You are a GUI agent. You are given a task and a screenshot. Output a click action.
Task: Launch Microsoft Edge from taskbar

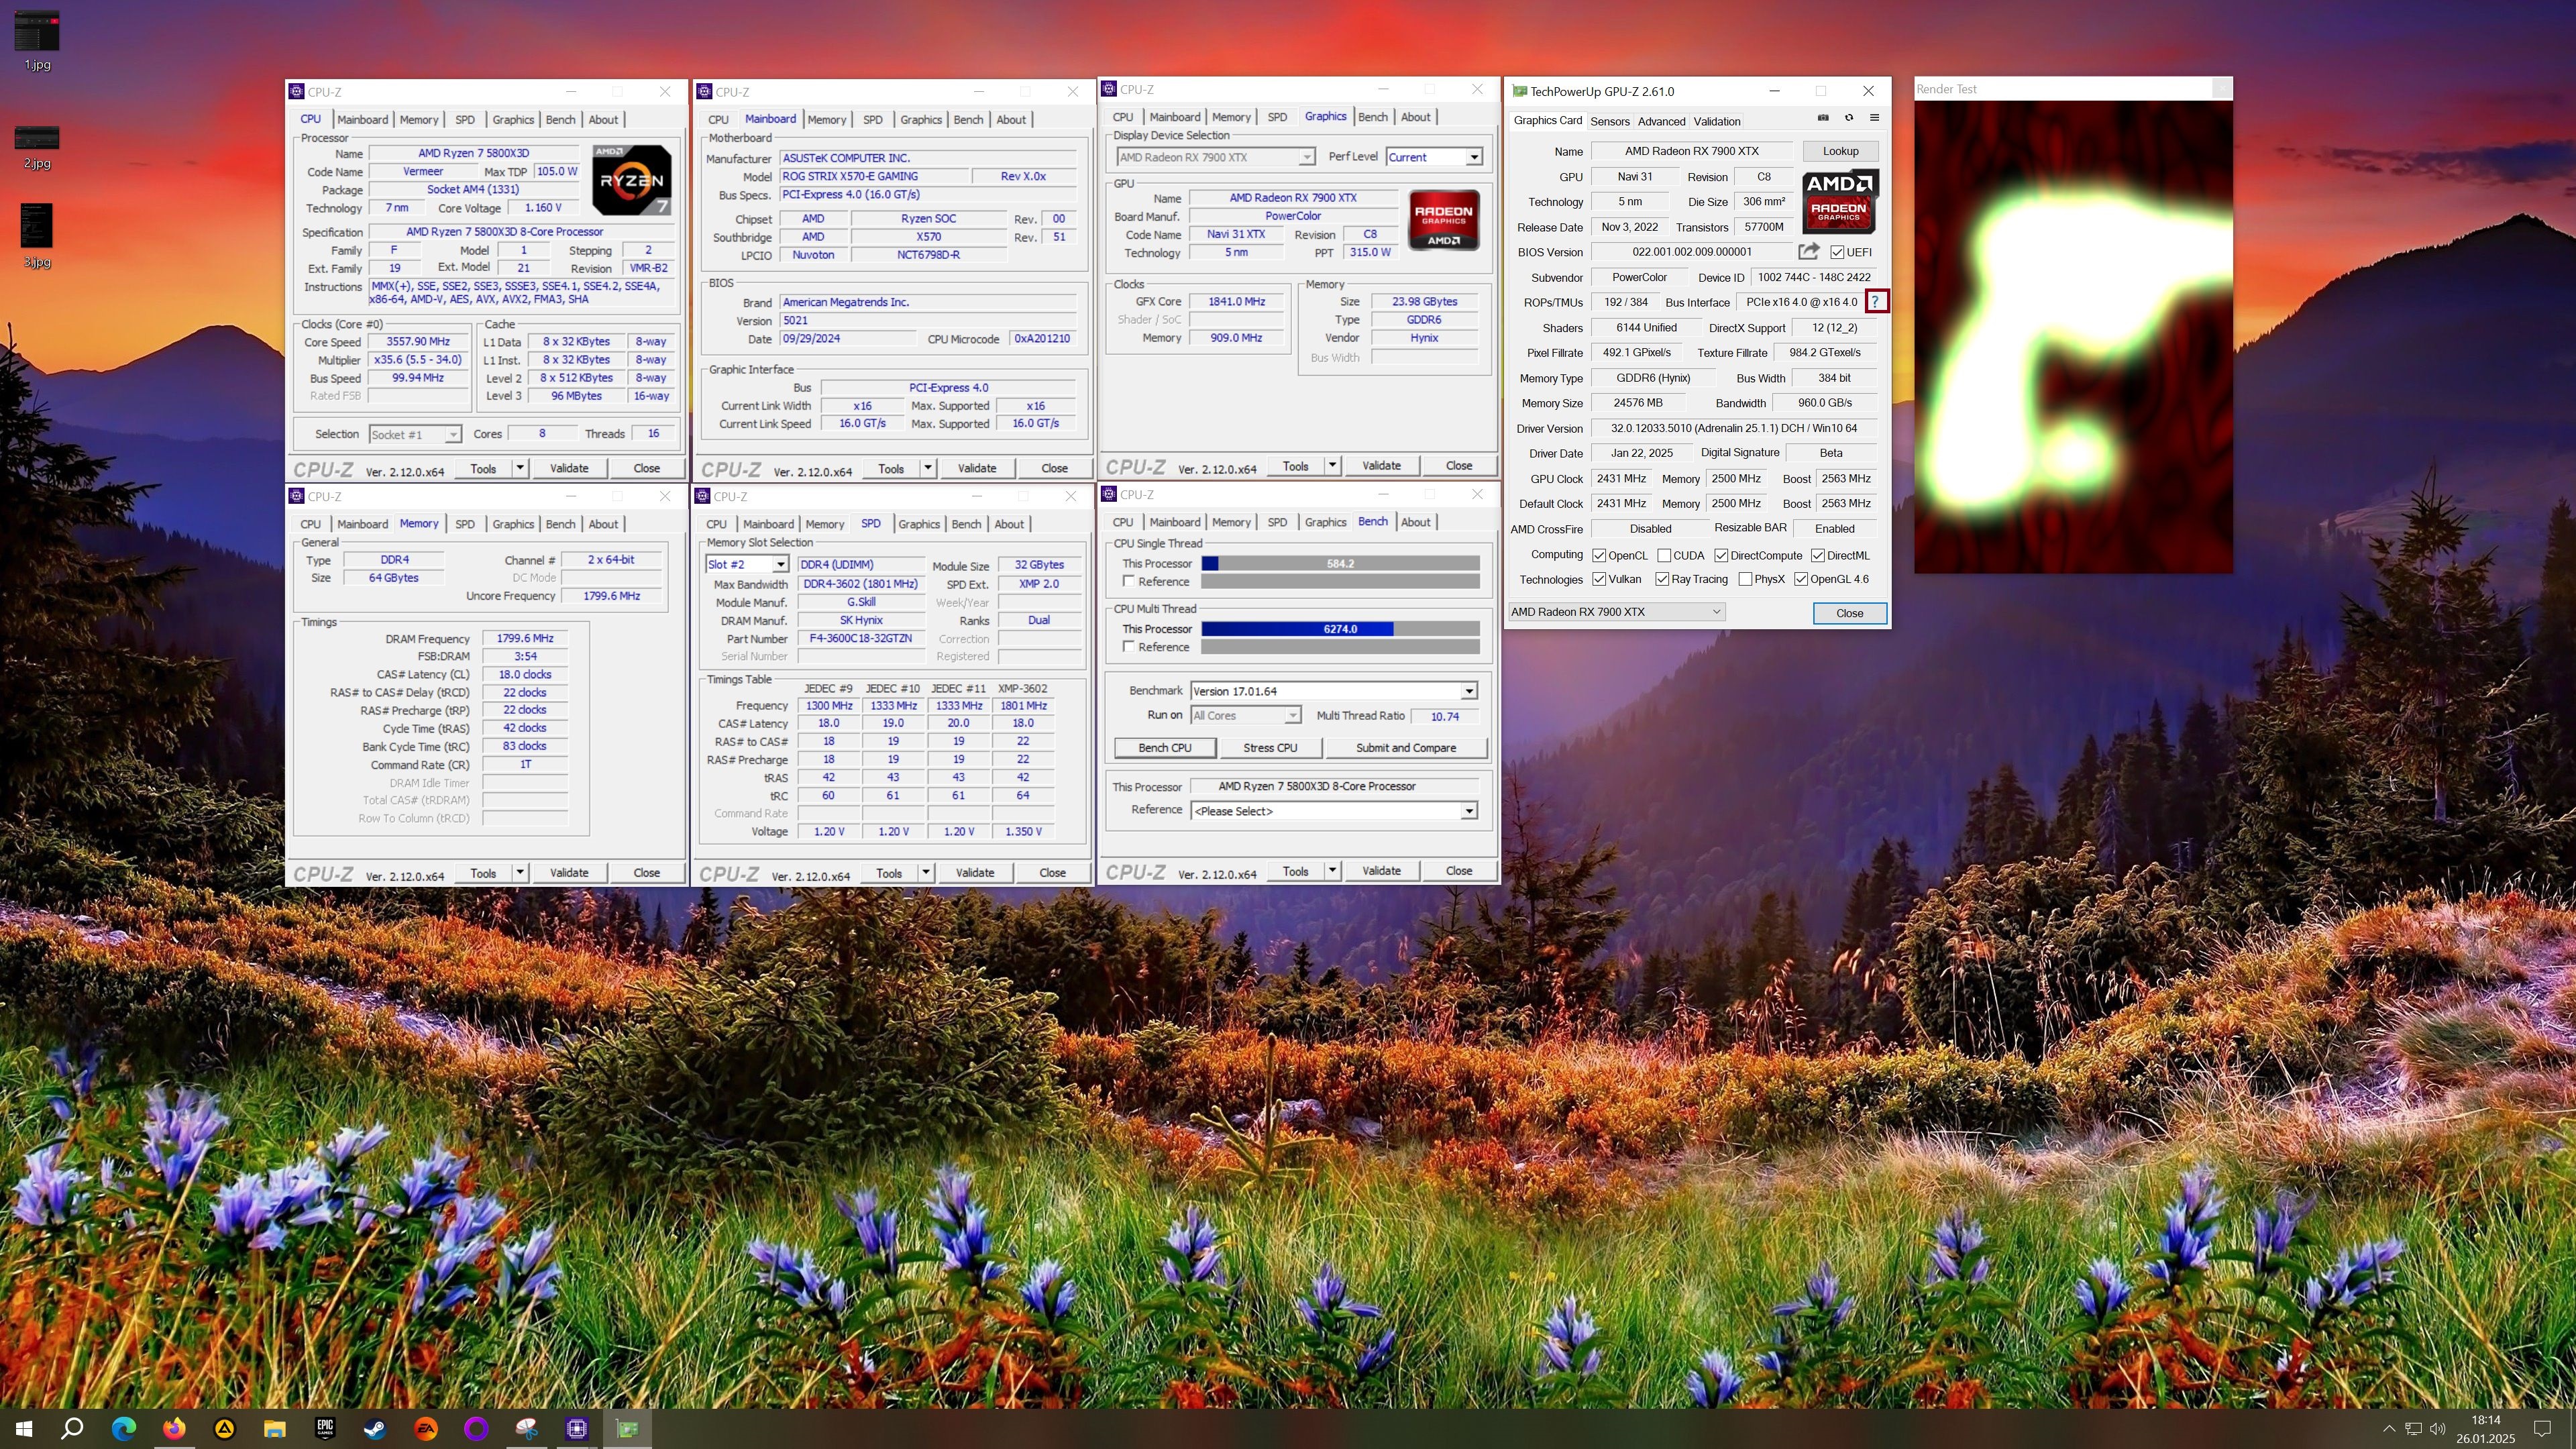point(123,1428)
